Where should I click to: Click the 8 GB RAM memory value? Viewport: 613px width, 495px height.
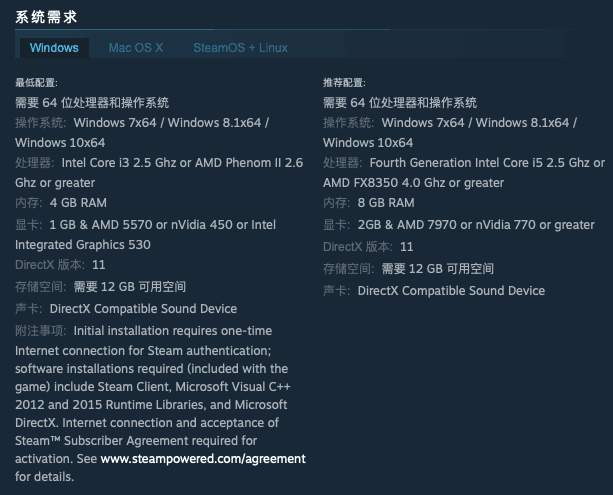click(386, 203)
